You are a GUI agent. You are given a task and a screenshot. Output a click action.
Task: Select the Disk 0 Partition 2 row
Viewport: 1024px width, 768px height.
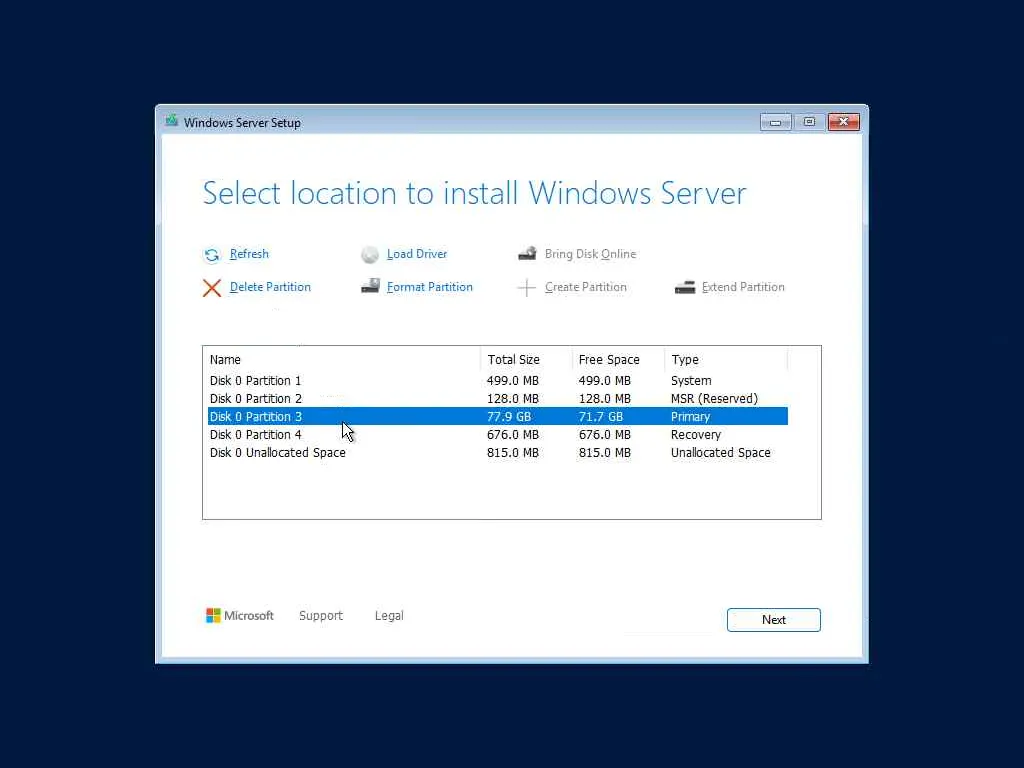498,398
